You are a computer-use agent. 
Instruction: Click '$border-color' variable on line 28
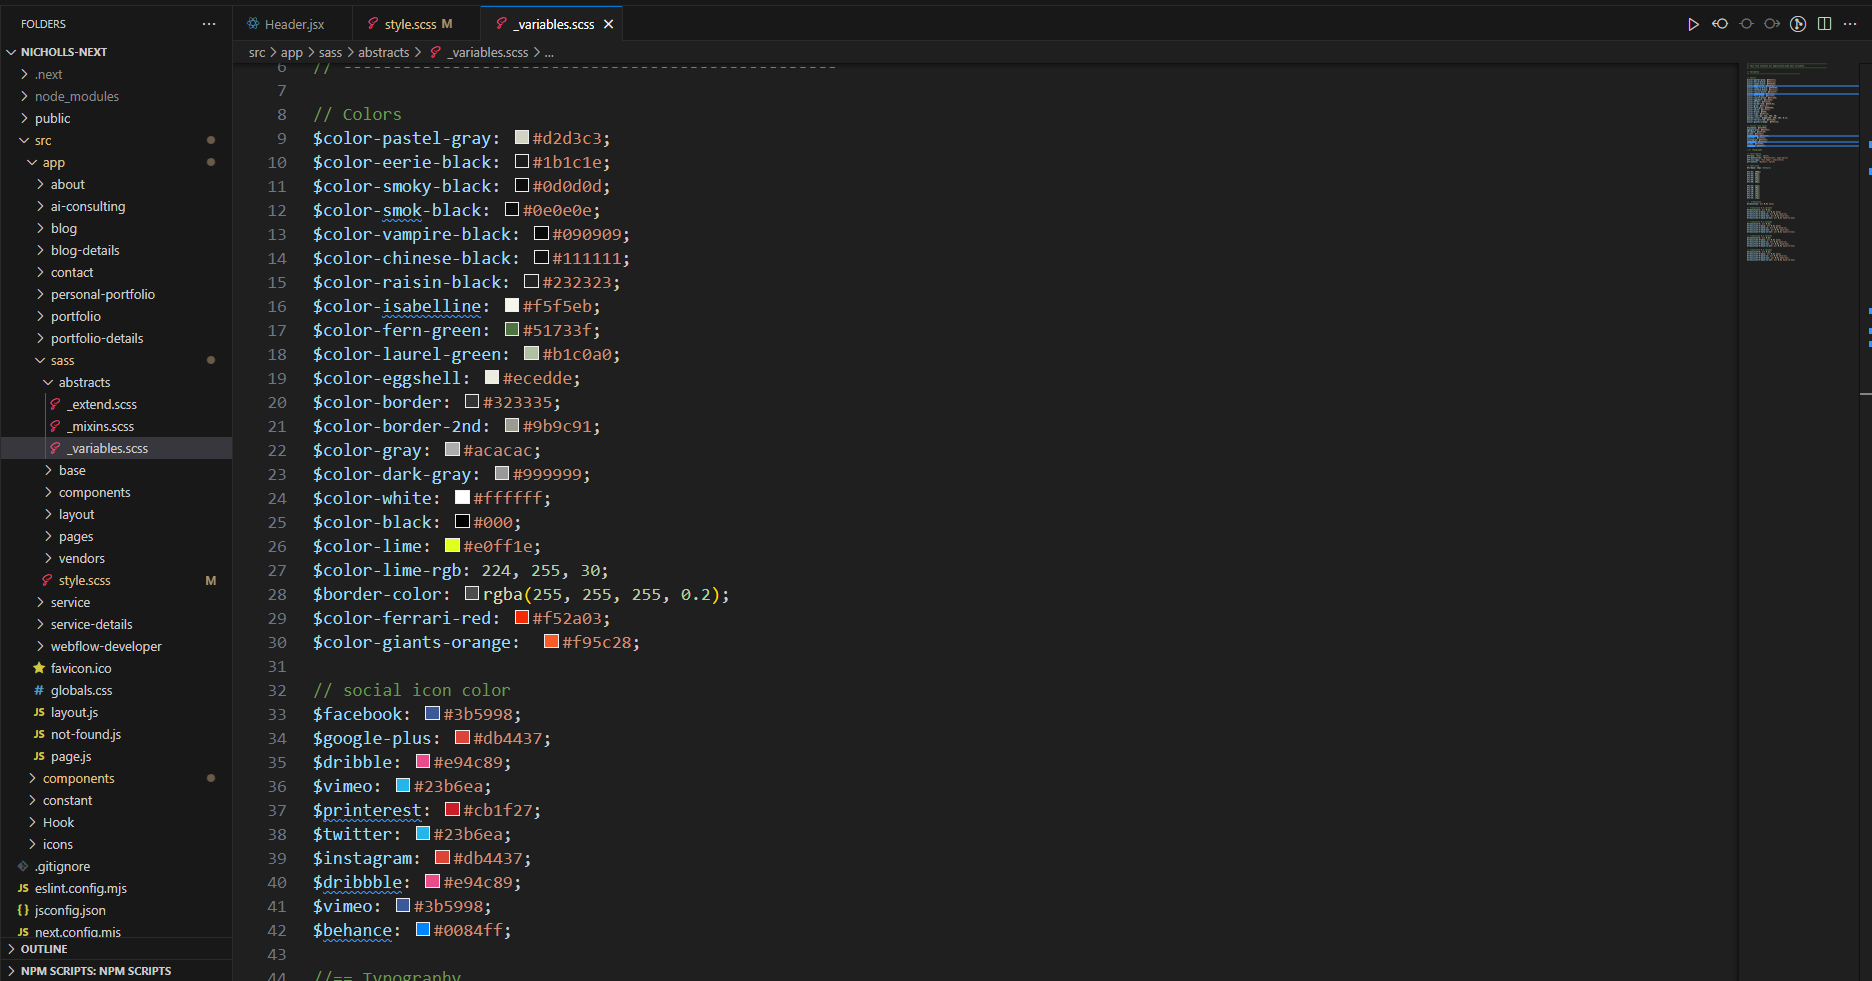(377, 594)
